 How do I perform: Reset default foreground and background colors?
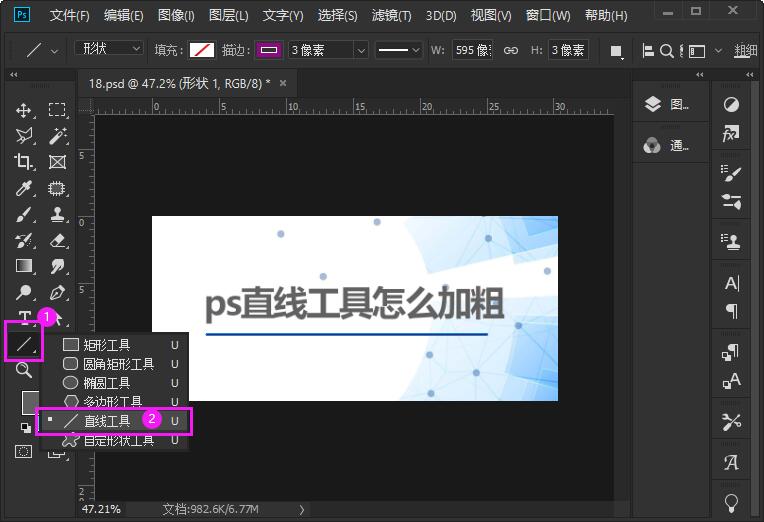[x=26, y=427]
